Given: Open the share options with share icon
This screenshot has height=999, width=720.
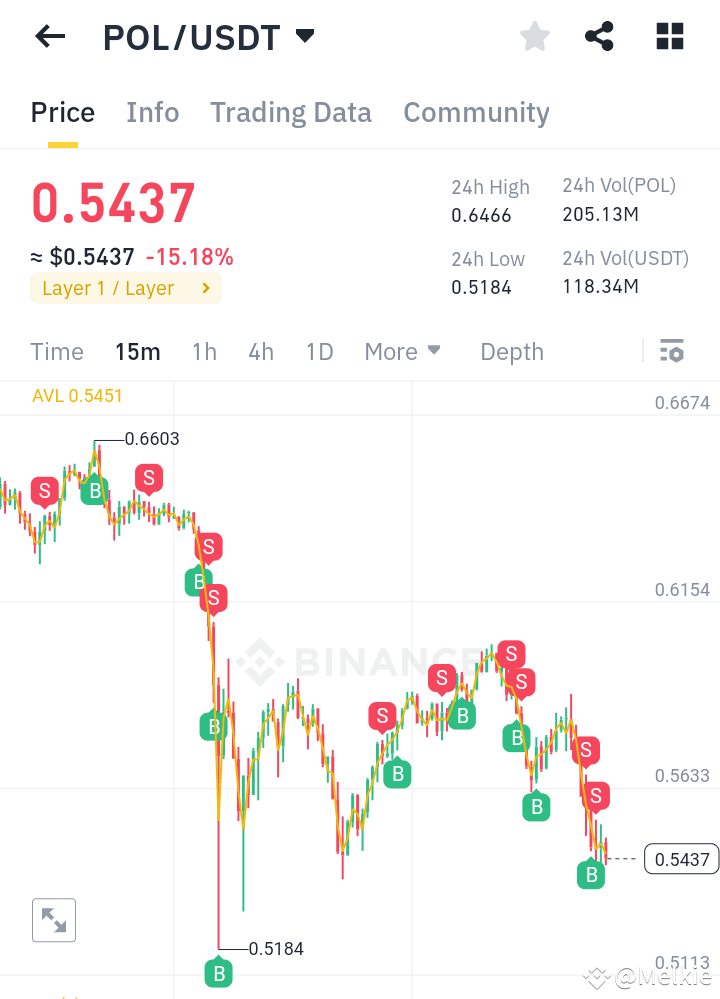Looking at the screenshot, I should (599, 36).
